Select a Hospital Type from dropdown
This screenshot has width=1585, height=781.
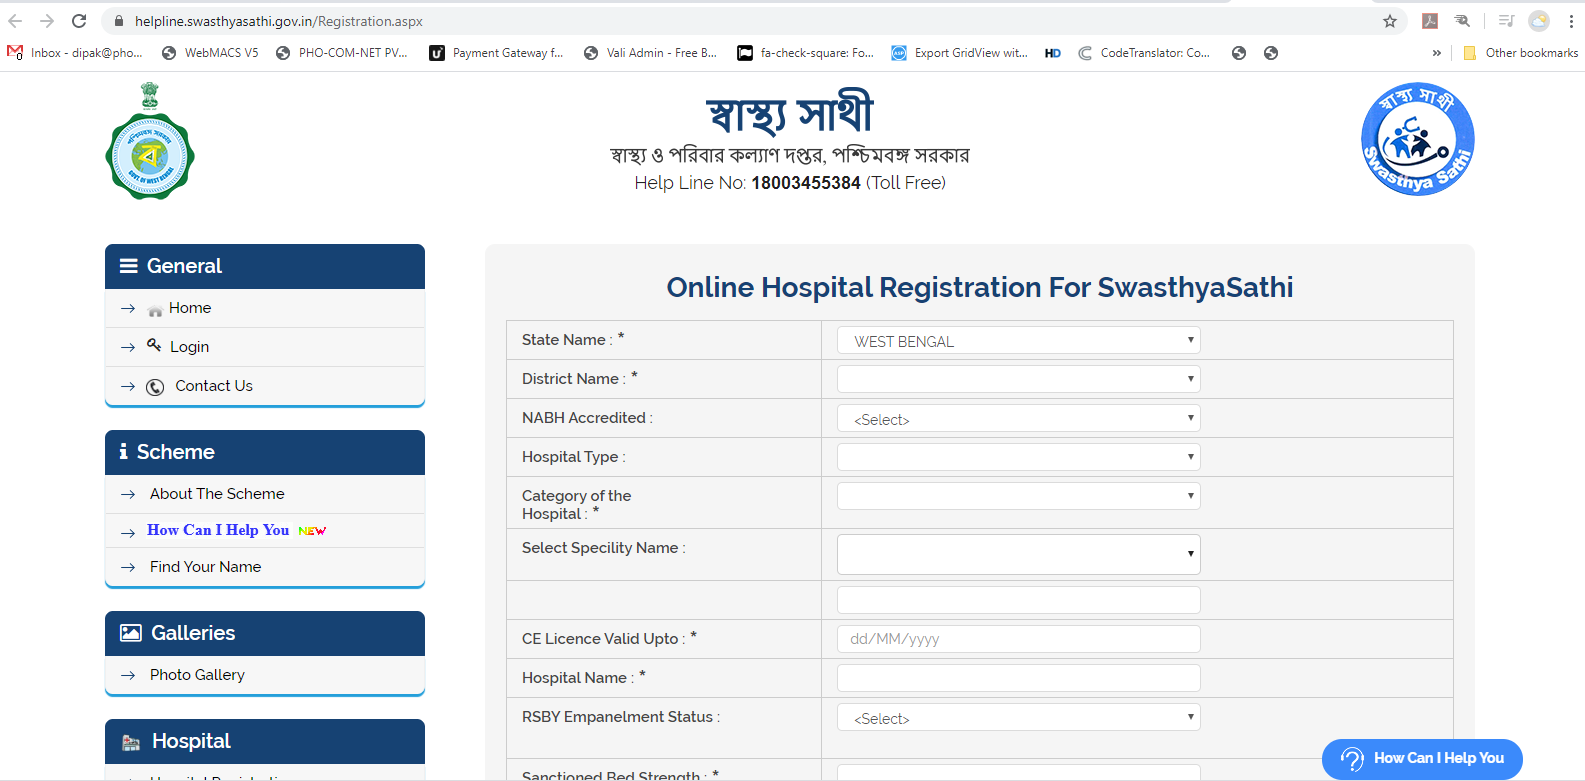tap(1018, 457)
